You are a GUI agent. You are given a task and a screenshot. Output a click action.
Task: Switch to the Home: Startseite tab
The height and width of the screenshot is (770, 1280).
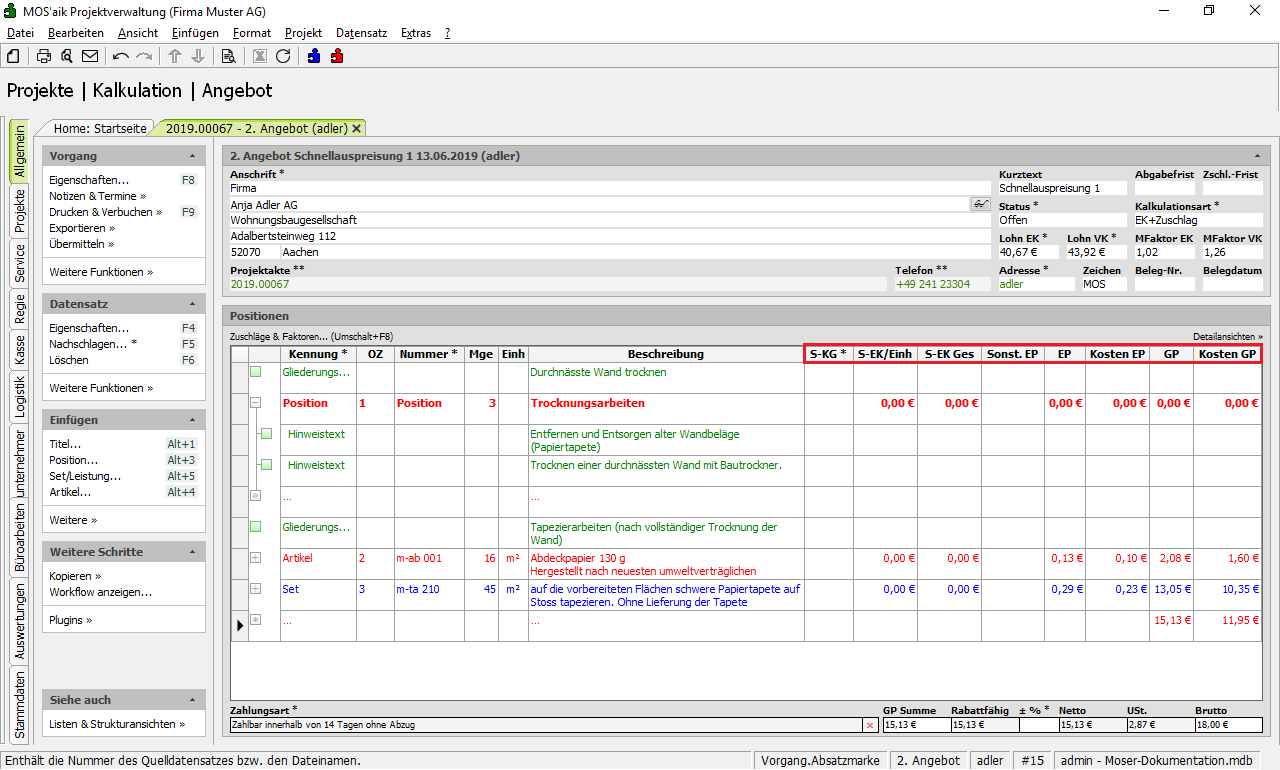click(100, 128)
